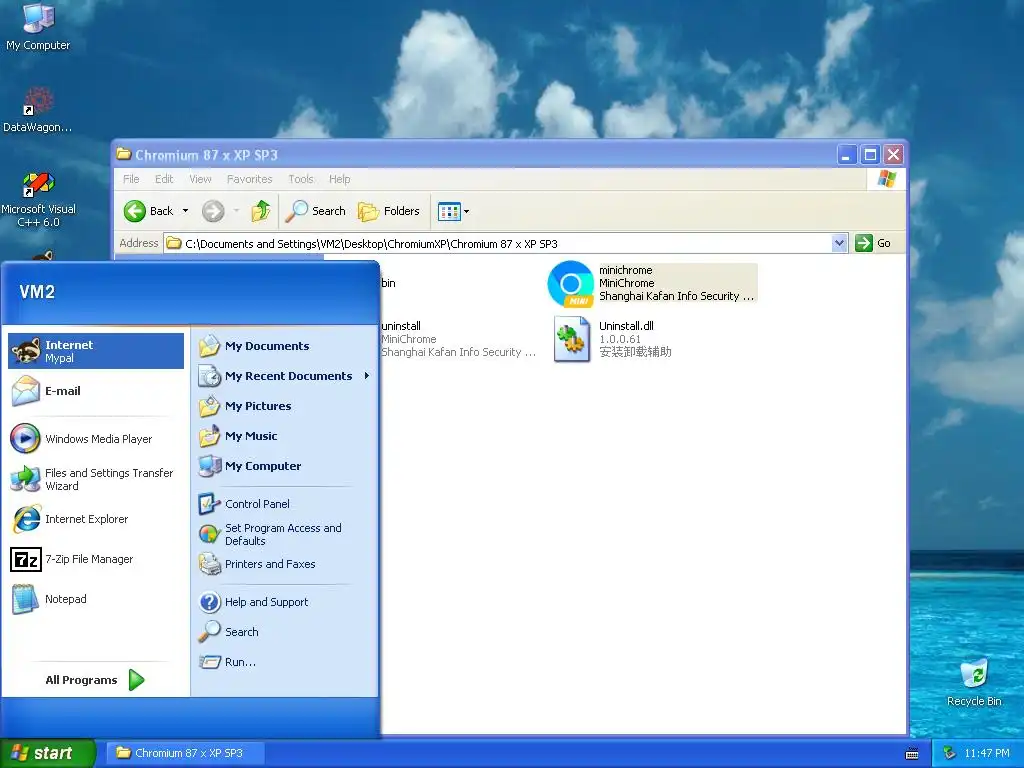Open My Documents folder
The width and height of the screenshot is (1024, 768).
click(284, 346)
